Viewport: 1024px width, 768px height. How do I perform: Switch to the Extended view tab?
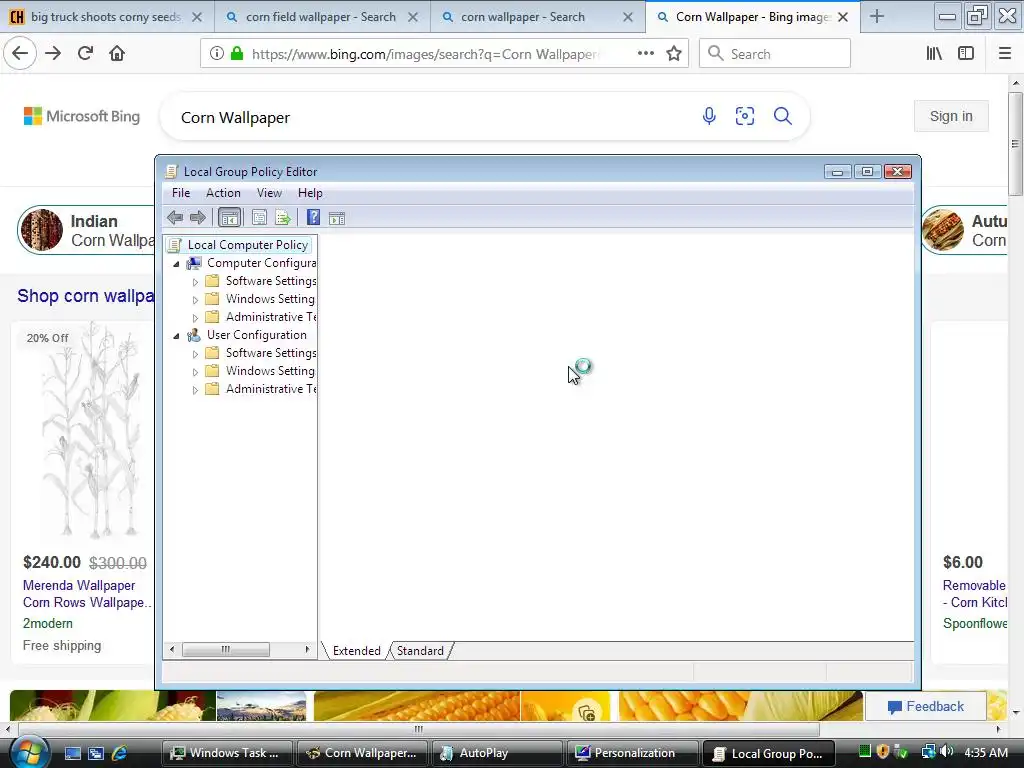click(357, 650)
